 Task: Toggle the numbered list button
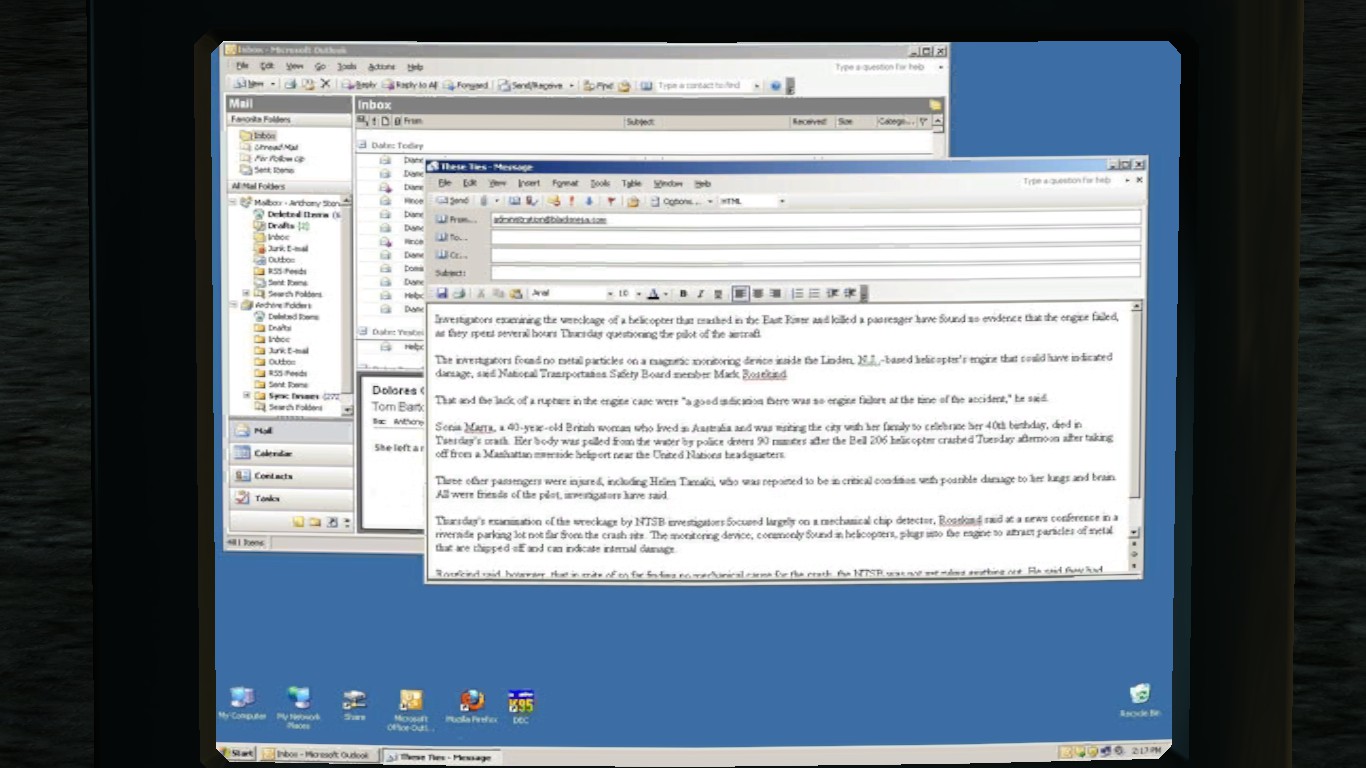coord(797,293)
